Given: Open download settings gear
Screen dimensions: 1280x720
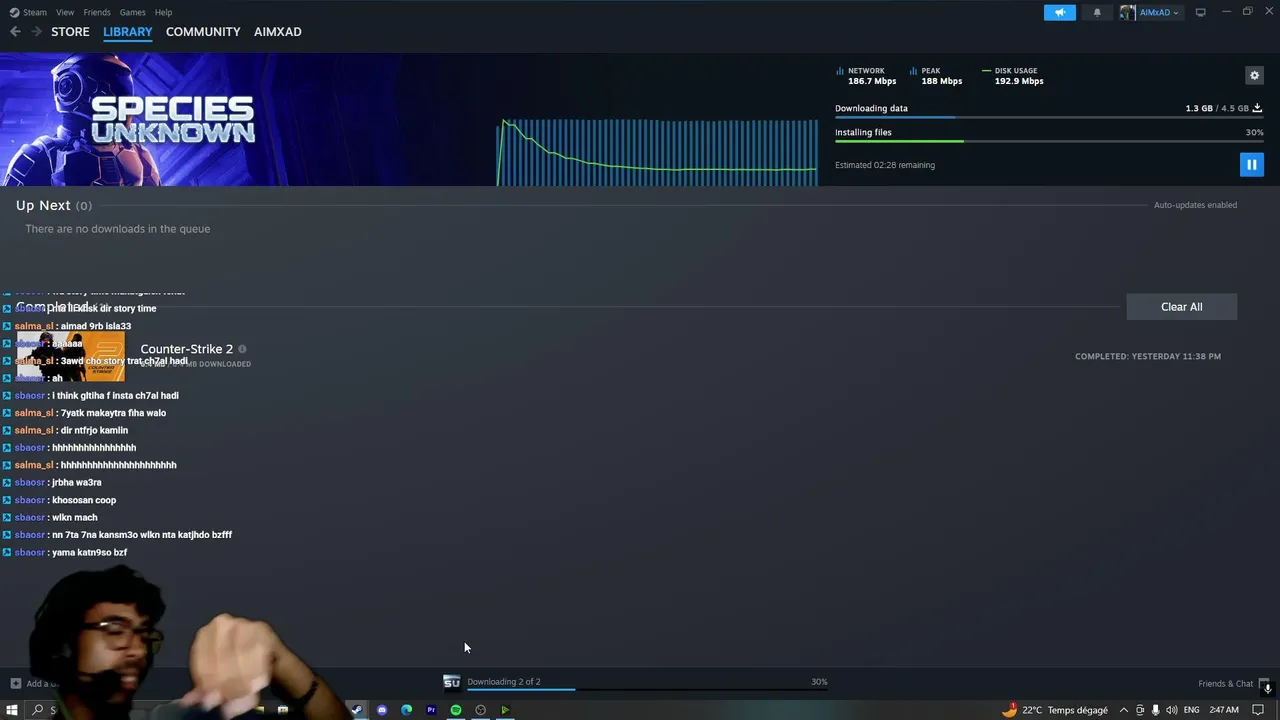Looking at the screenshot, I should [1254, 75].
